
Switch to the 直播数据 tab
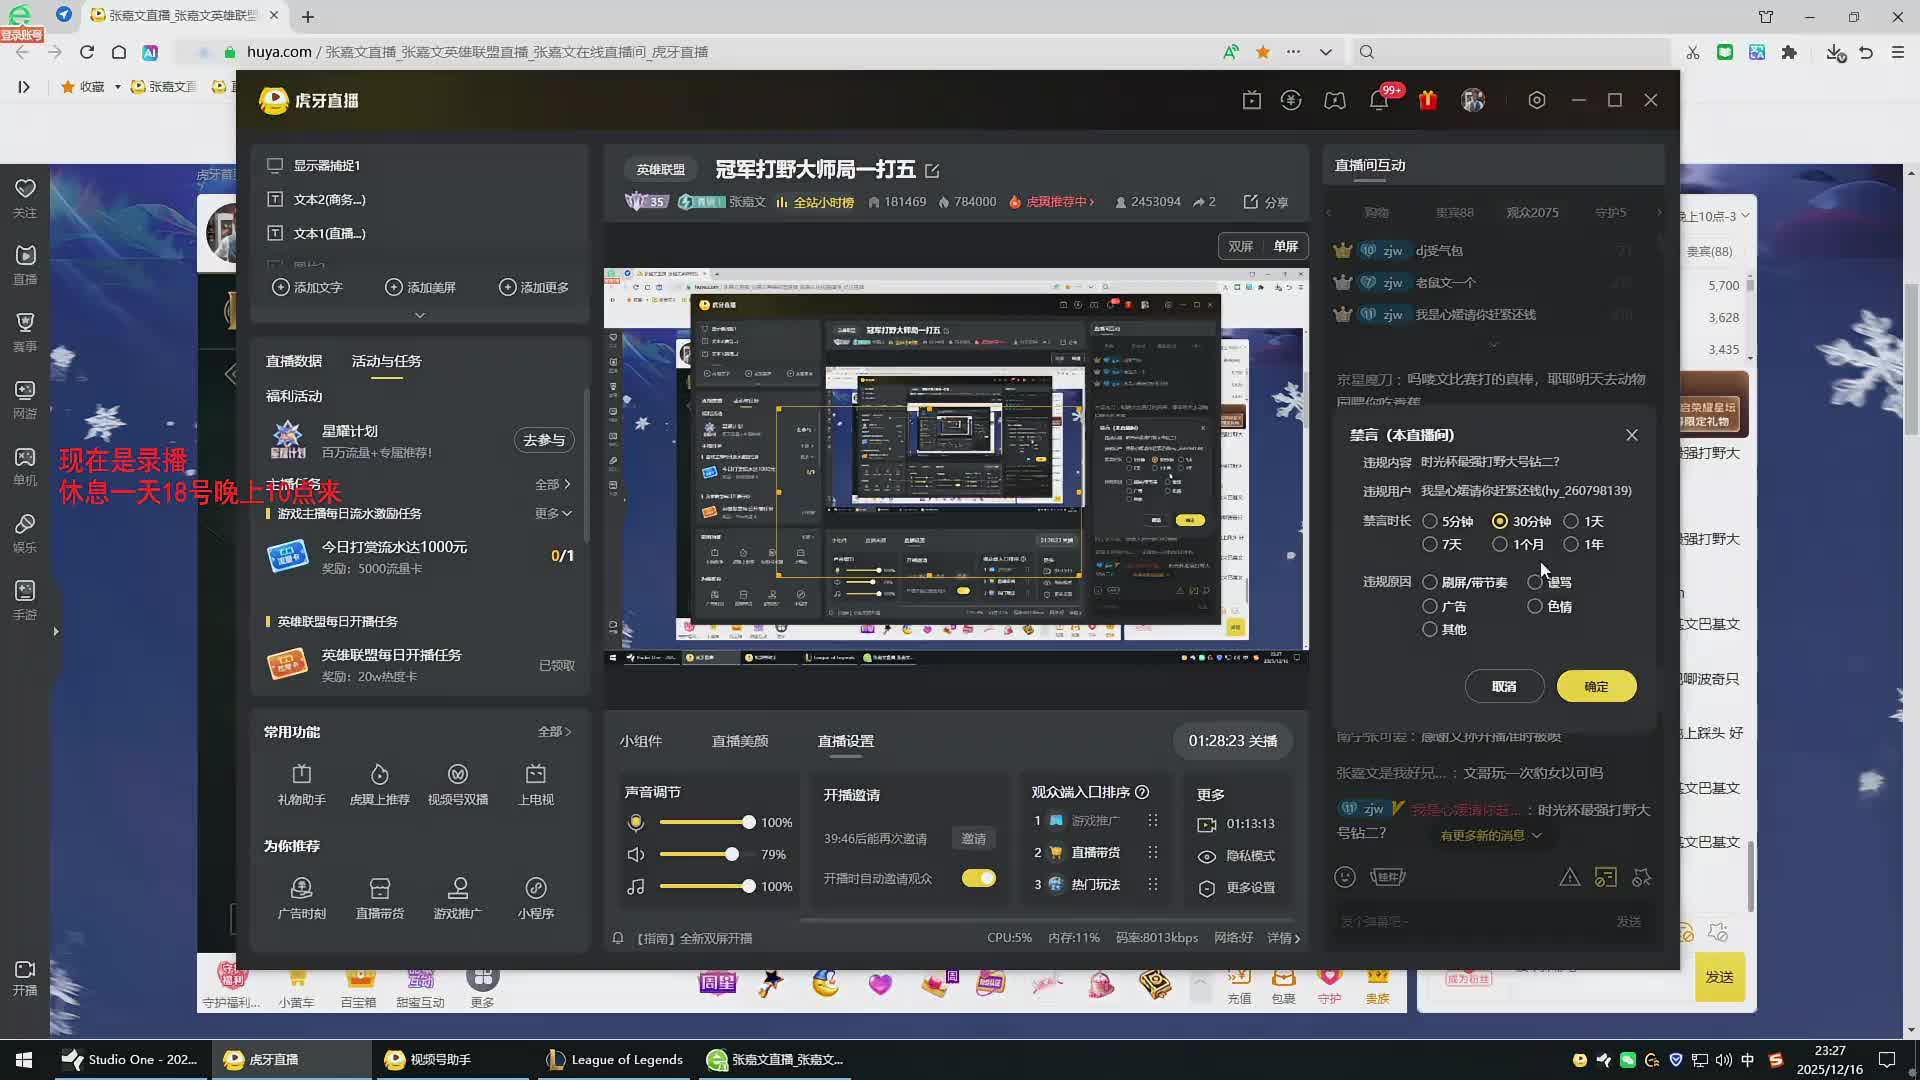[x=294, y=361]
